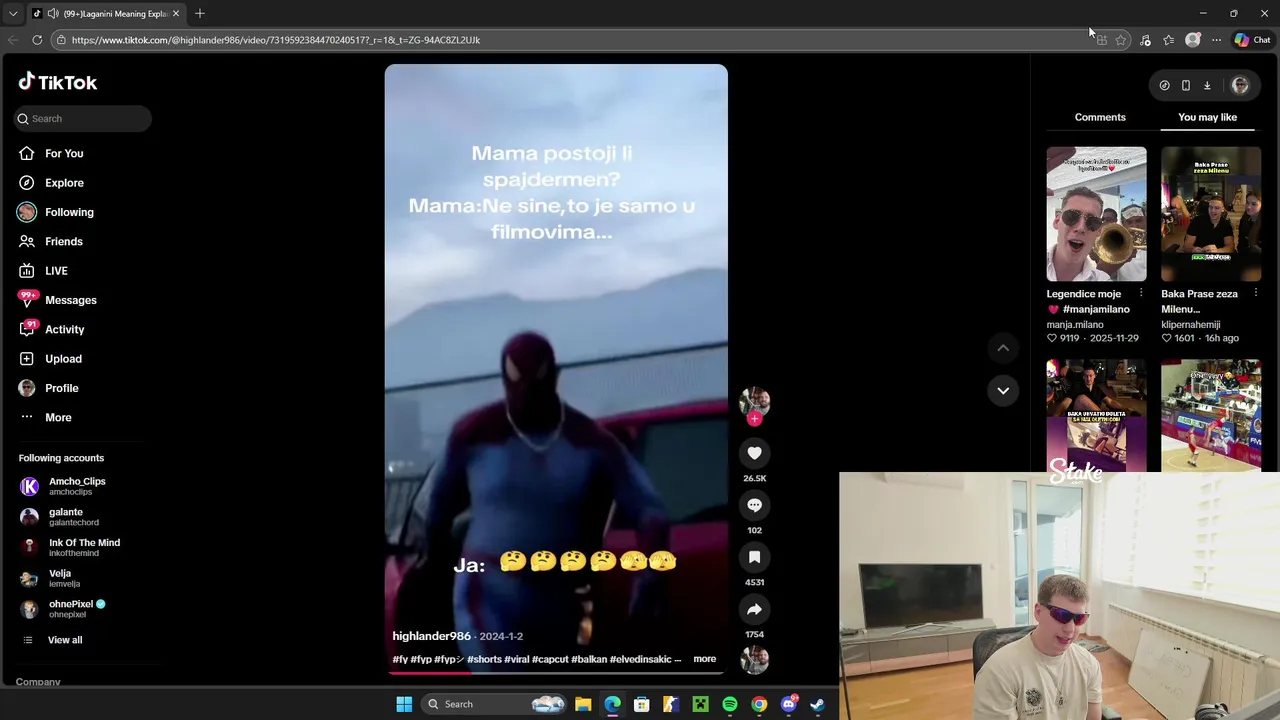Viewport: 1280px width, 720px height.
Task: Open the klipernahemiji author link
Action: (x=1191, y=324)
